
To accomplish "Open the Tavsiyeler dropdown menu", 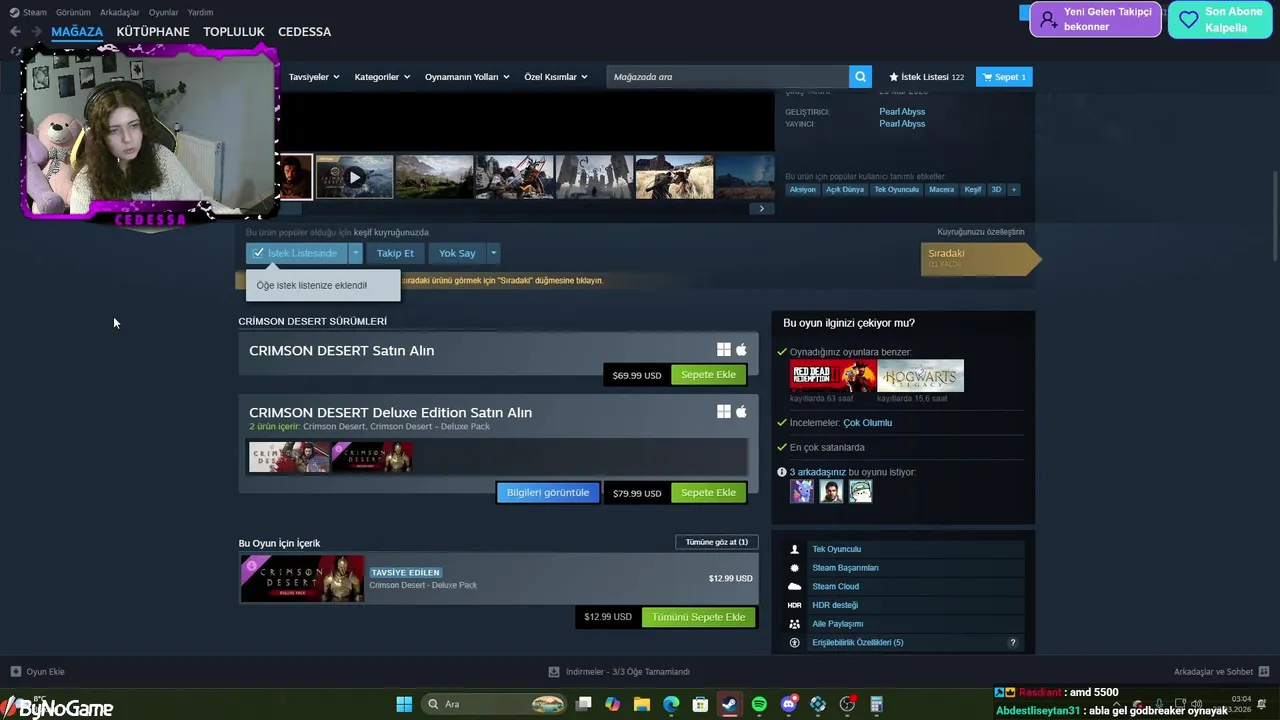I will point(314,77).
